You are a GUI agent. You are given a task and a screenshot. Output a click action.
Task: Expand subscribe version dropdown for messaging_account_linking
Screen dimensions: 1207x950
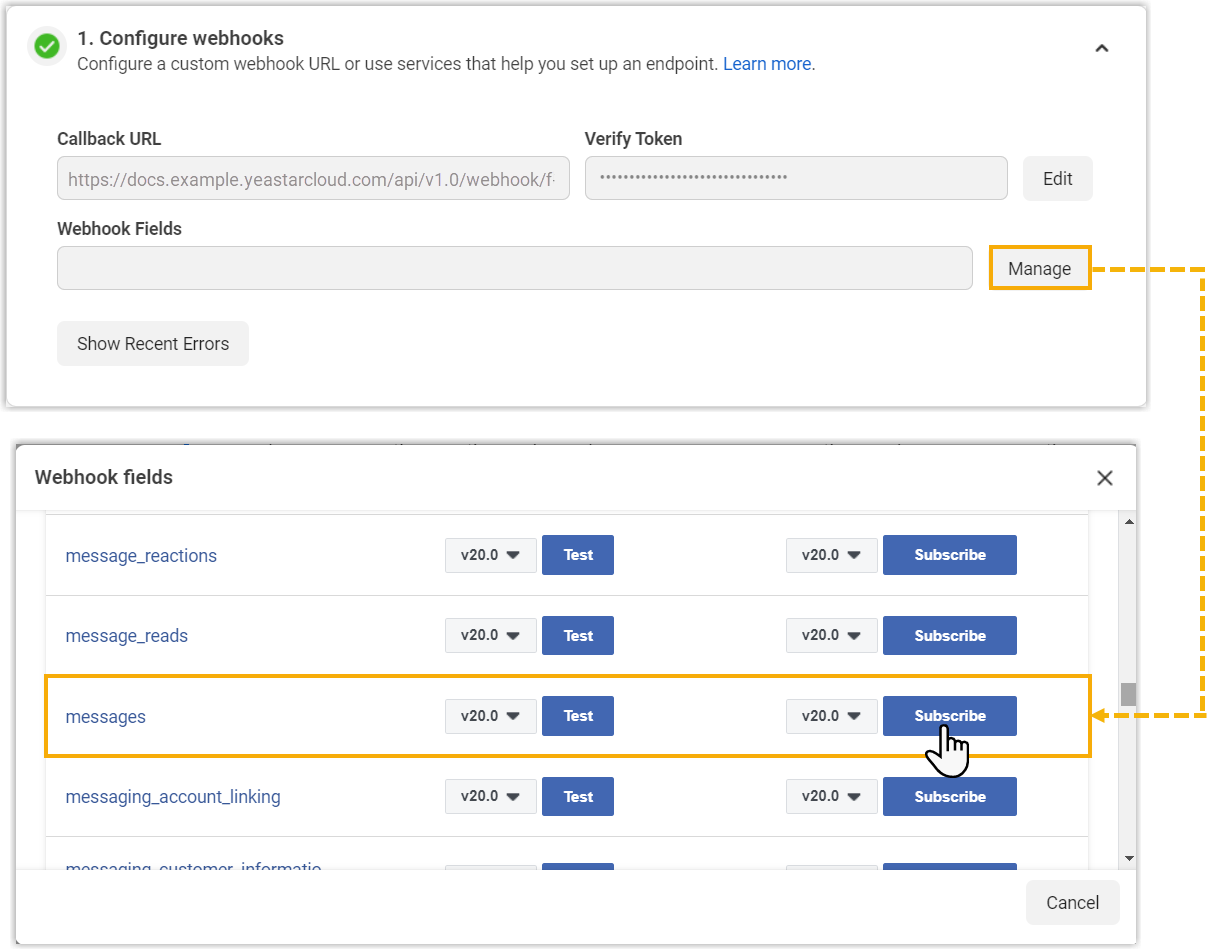[831, 797]
